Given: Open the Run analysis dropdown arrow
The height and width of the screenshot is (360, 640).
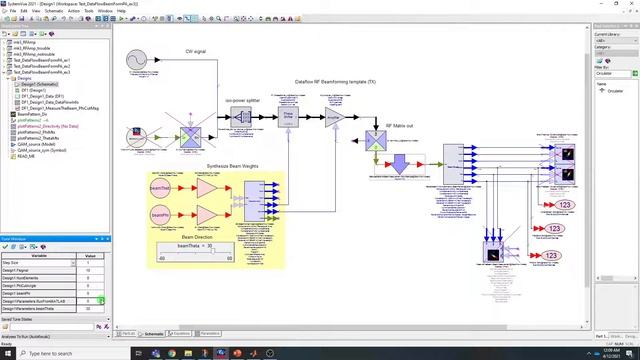Looking at the screenshot, I should tap(126, 19).
